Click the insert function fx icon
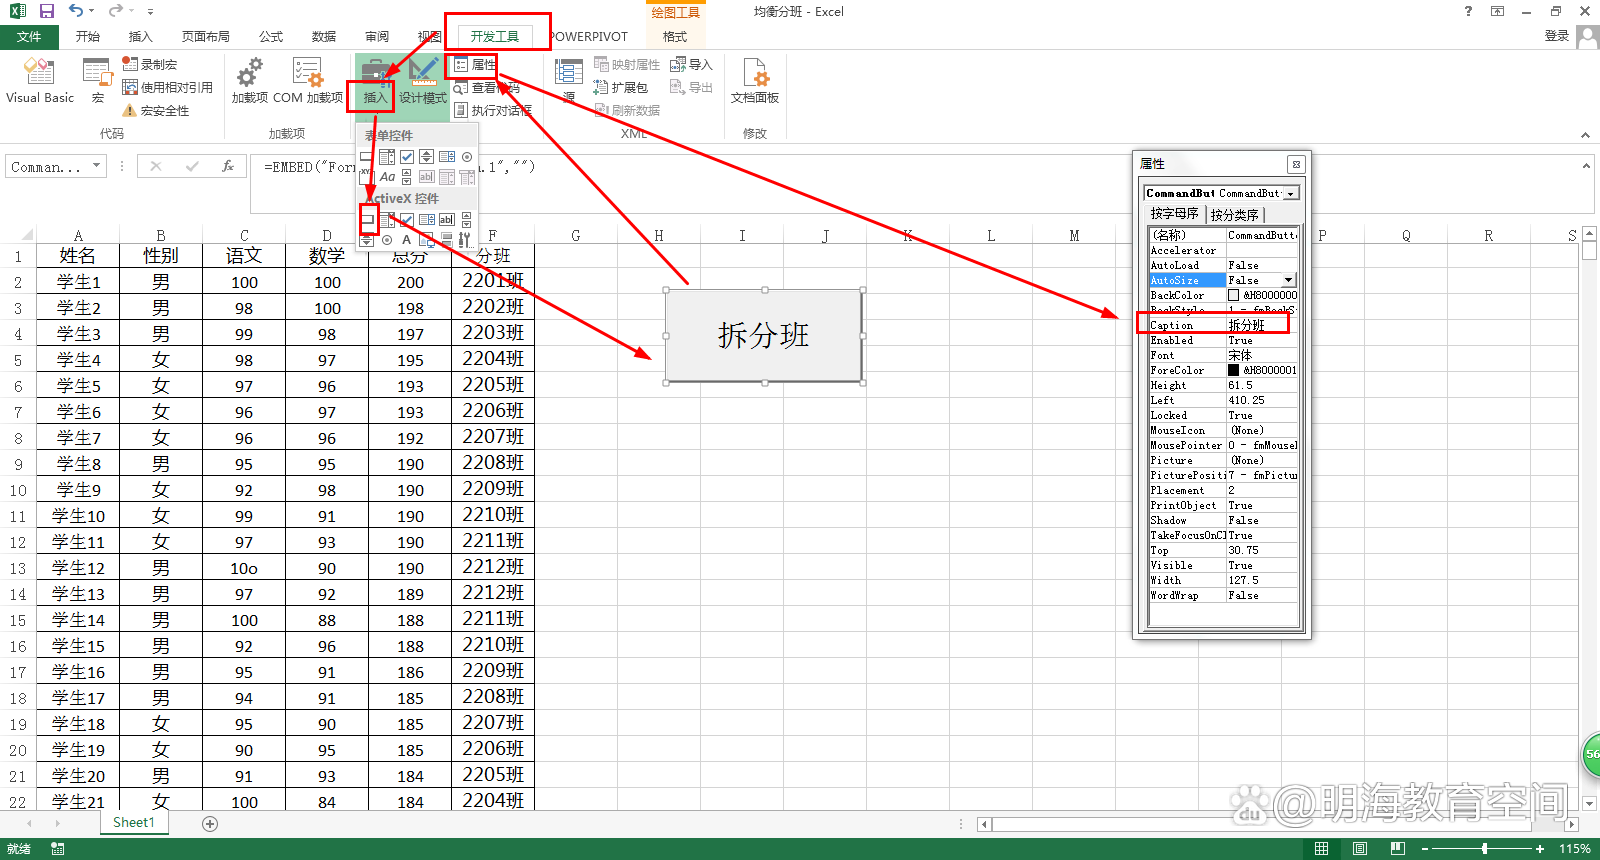 pos(228,167)
